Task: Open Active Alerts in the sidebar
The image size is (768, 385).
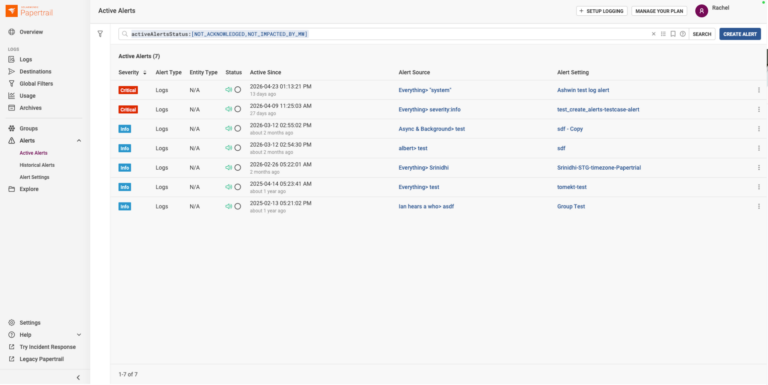Action: pyautogui.click(x=33, y=153)
